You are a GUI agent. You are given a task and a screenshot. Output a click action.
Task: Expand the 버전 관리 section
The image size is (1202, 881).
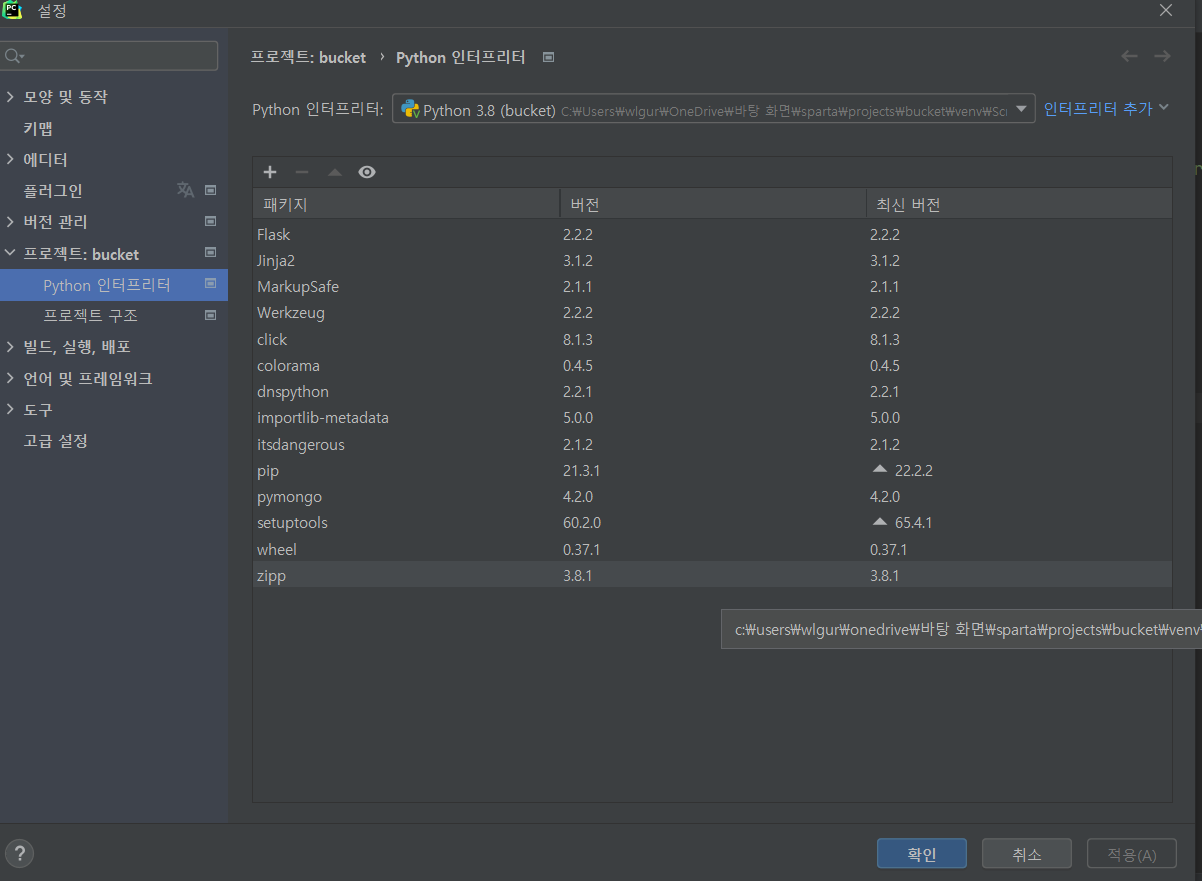10,221
